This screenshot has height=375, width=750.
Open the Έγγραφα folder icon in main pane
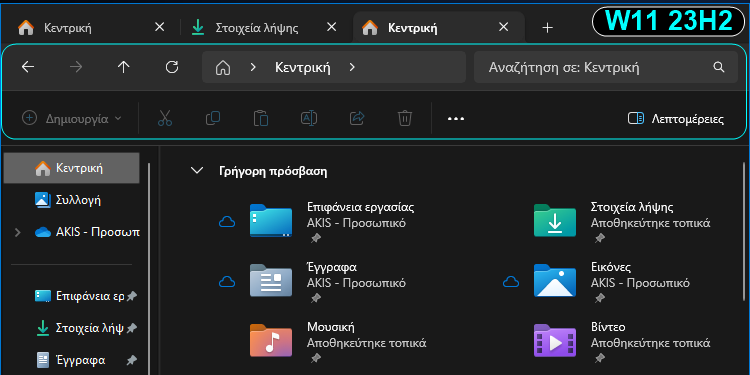pos(271,280)
